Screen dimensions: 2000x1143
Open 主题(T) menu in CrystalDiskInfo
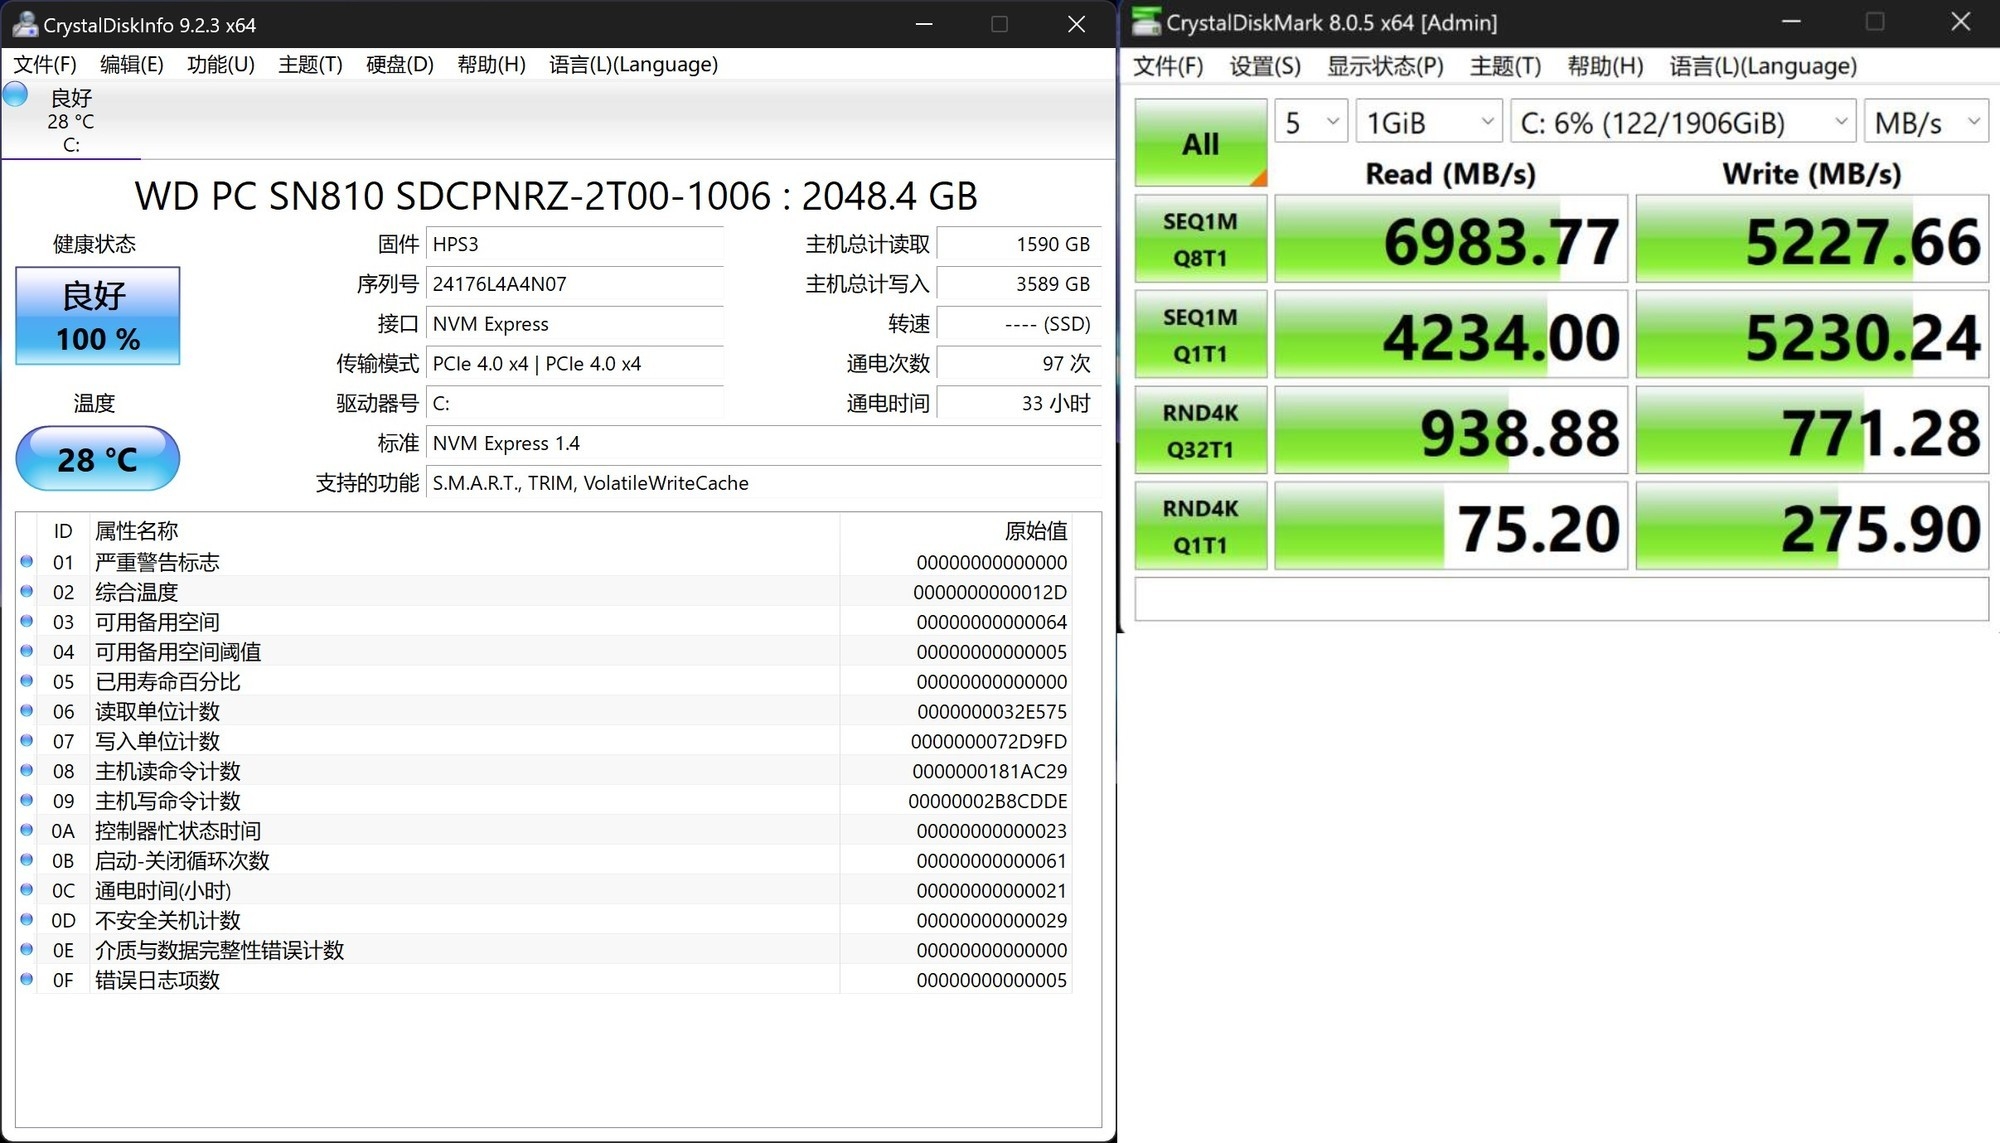point(310,64)
